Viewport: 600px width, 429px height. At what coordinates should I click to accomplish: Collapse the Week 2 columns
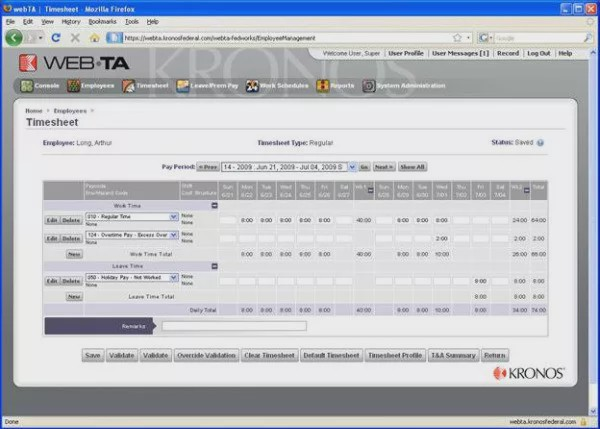tap(527, 190)
